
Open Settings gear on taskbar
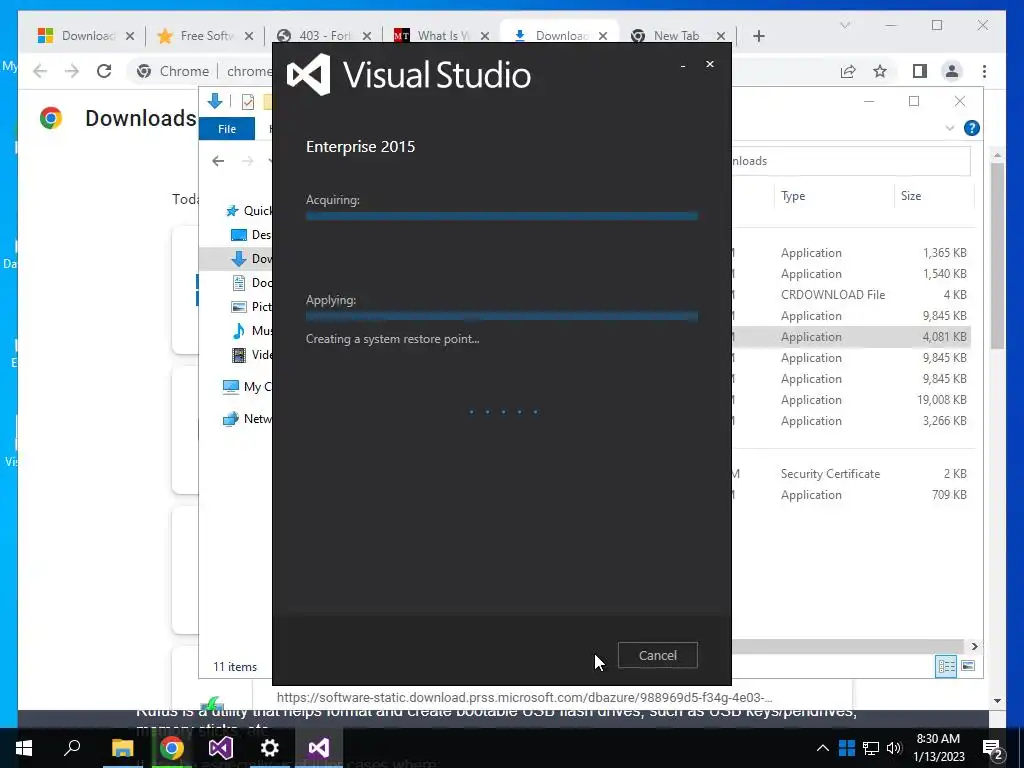point(270,748)
